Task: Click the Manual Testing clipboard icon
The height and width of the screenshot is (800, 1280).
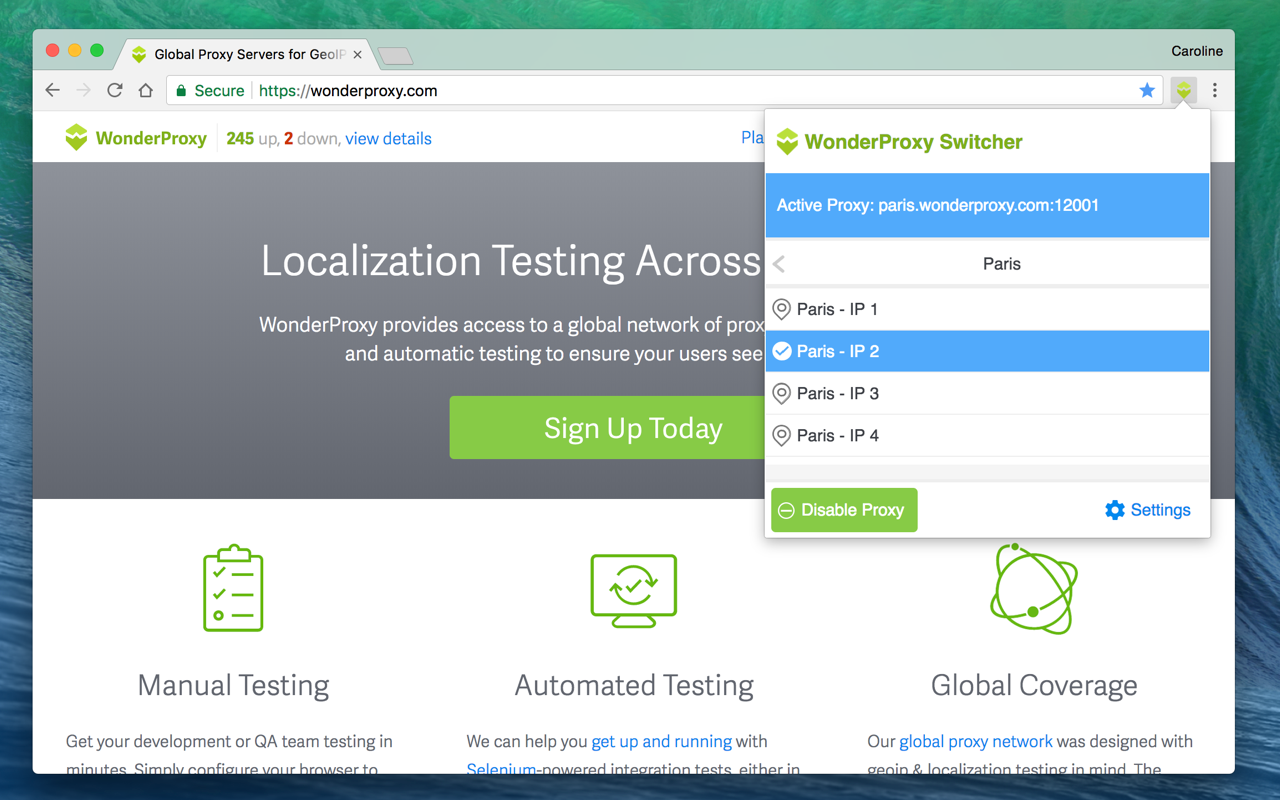Action: point(233,588)
